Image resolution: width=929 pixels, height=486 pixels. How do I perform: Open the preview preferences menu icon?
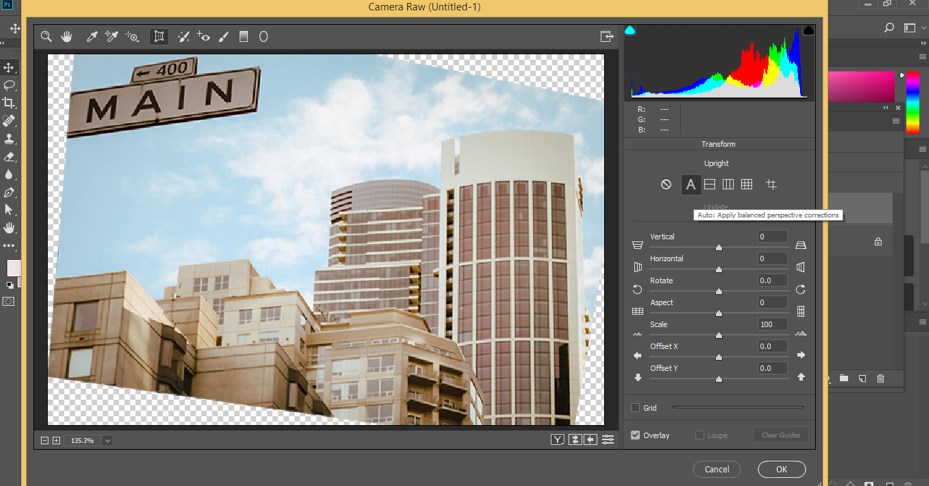608,440
